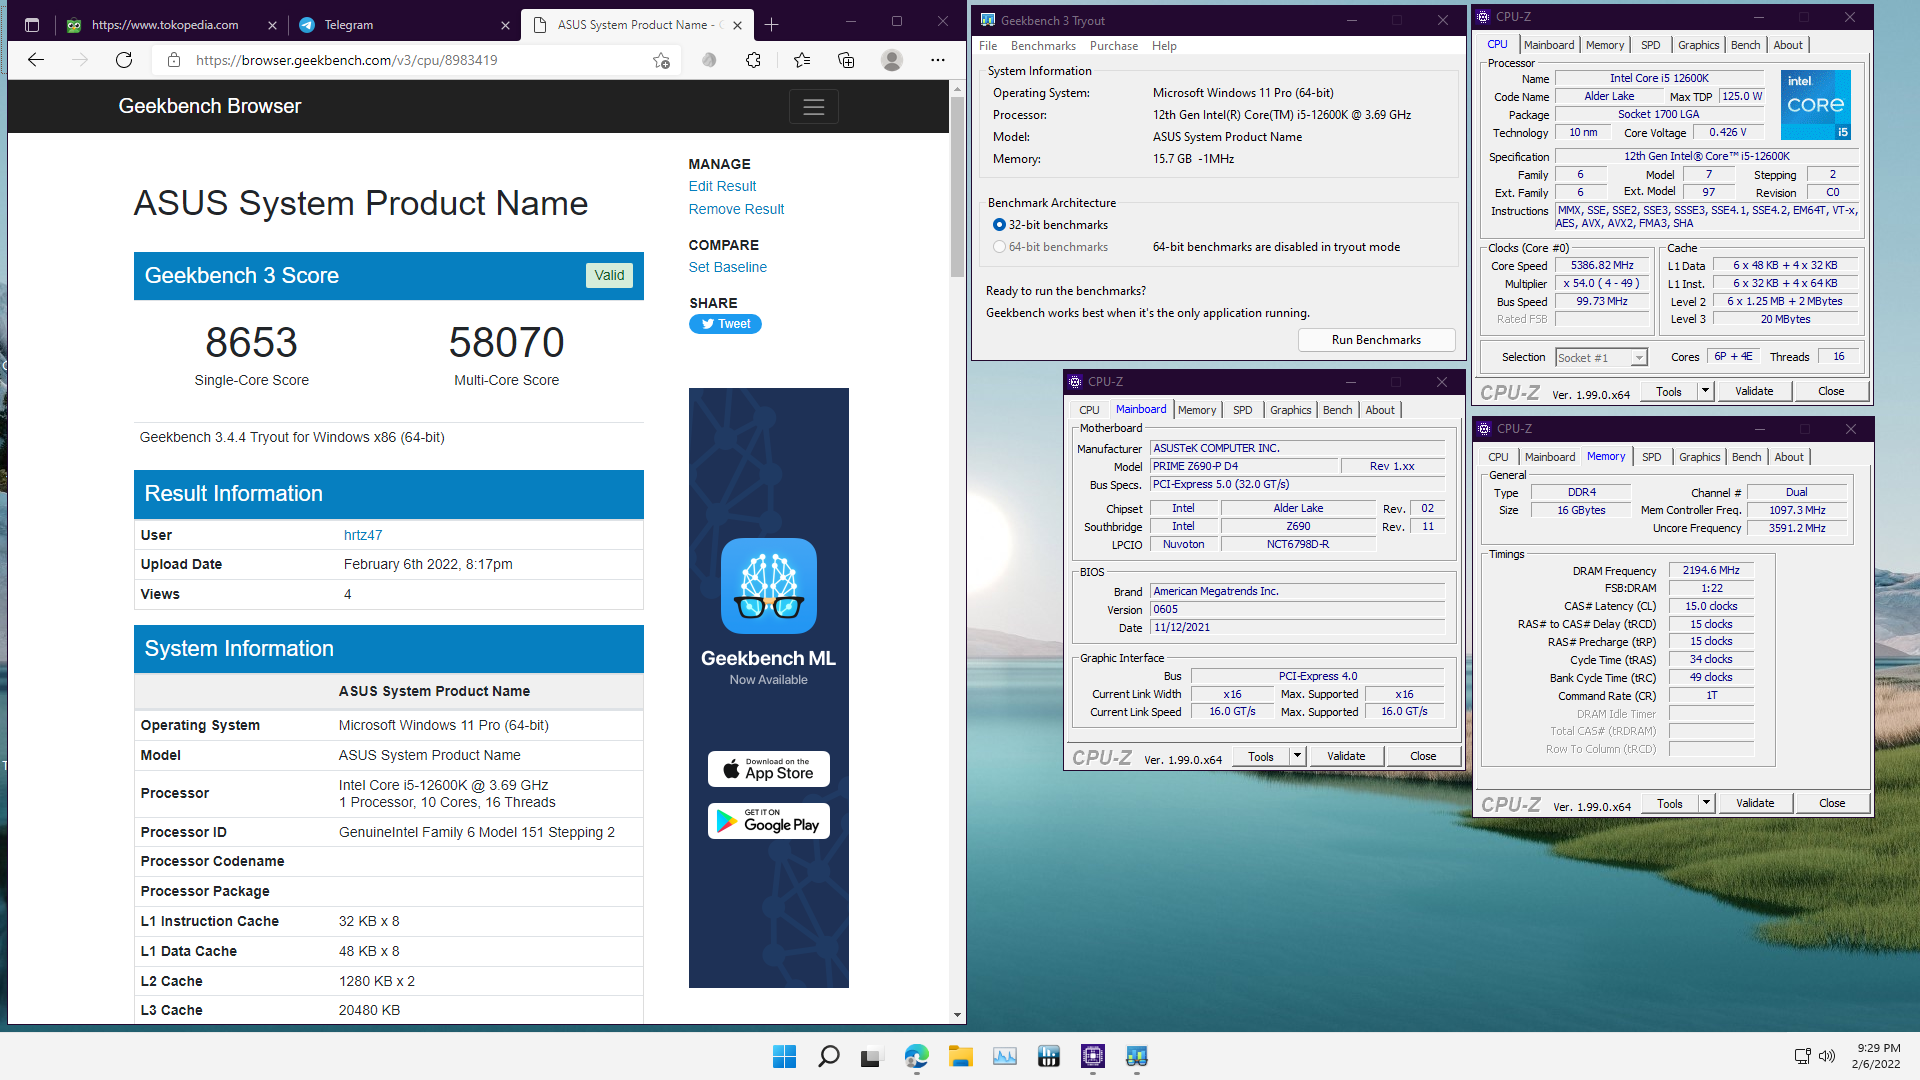Switch to About tab in Memory CPU-Z window
This screenshot has width=1920, height=1080.
coord(1789,457)
